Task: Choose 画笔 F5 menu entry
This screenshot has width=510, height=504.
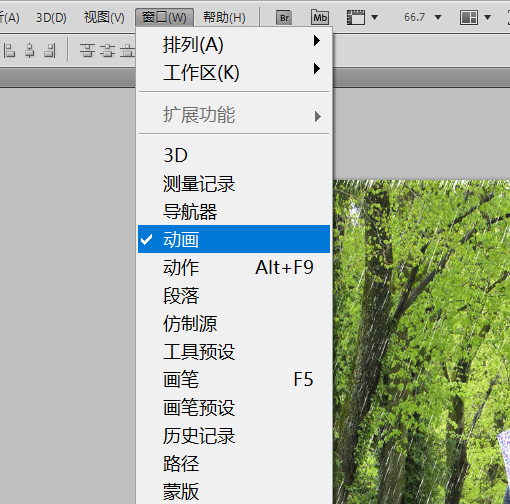Action: click(x=234, y=380)
